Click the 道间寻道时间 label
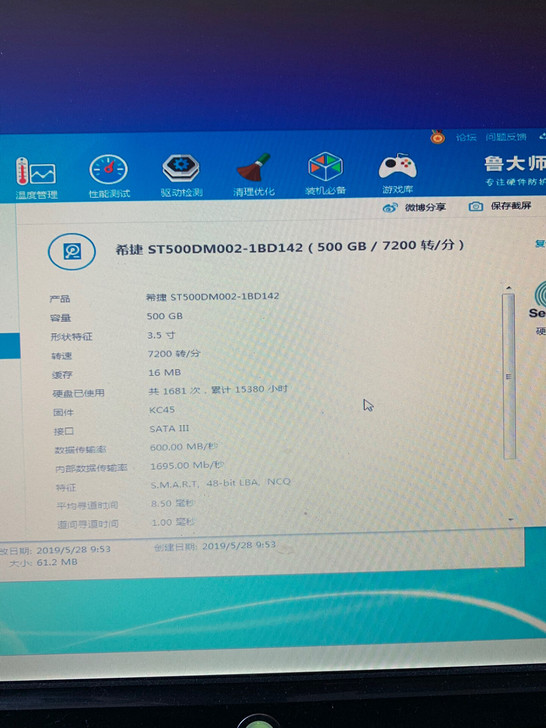546x728 pixels. [x=88, y=524]
